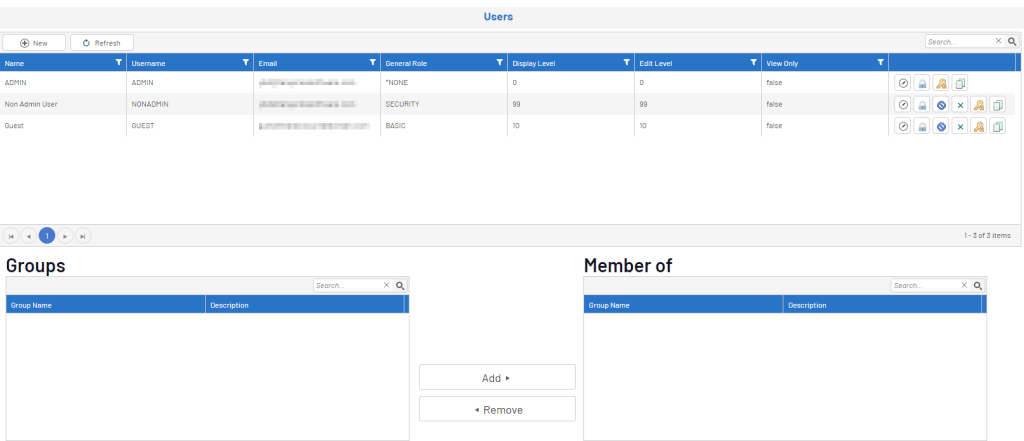The image size is (1024, 441).
Task: Click New user button
Action: click(x=34, y=43)
